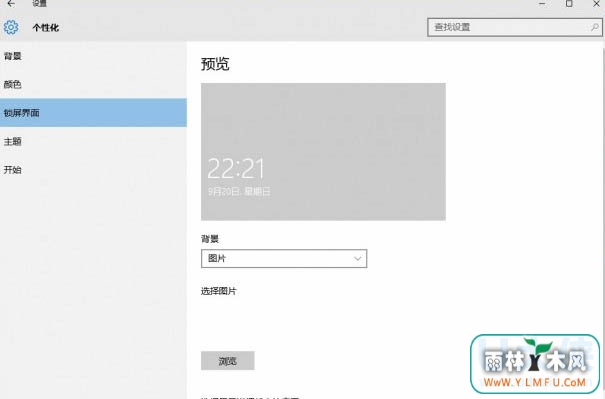Click the 22:21 time in the preview
The height and width of the screenshot is (399, 605).
236,168
